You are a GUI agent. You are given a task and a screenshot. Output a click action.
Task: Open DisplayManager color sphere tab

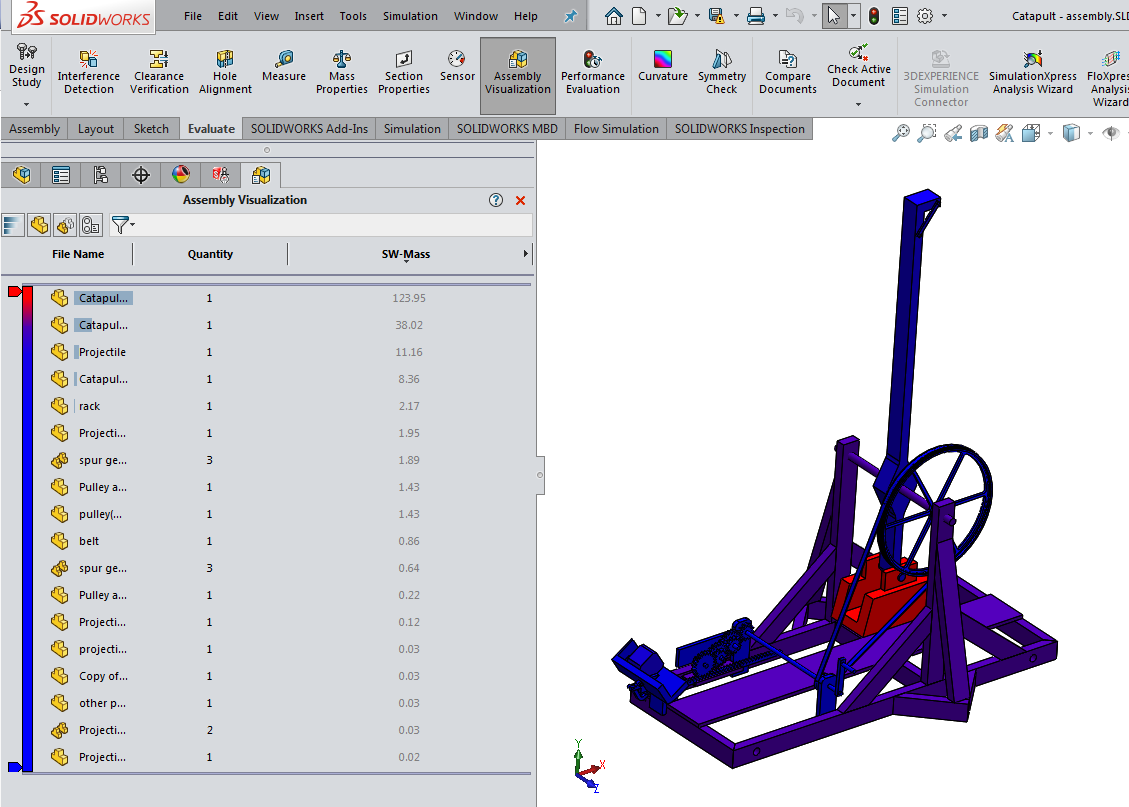click(x=181, y=175)
